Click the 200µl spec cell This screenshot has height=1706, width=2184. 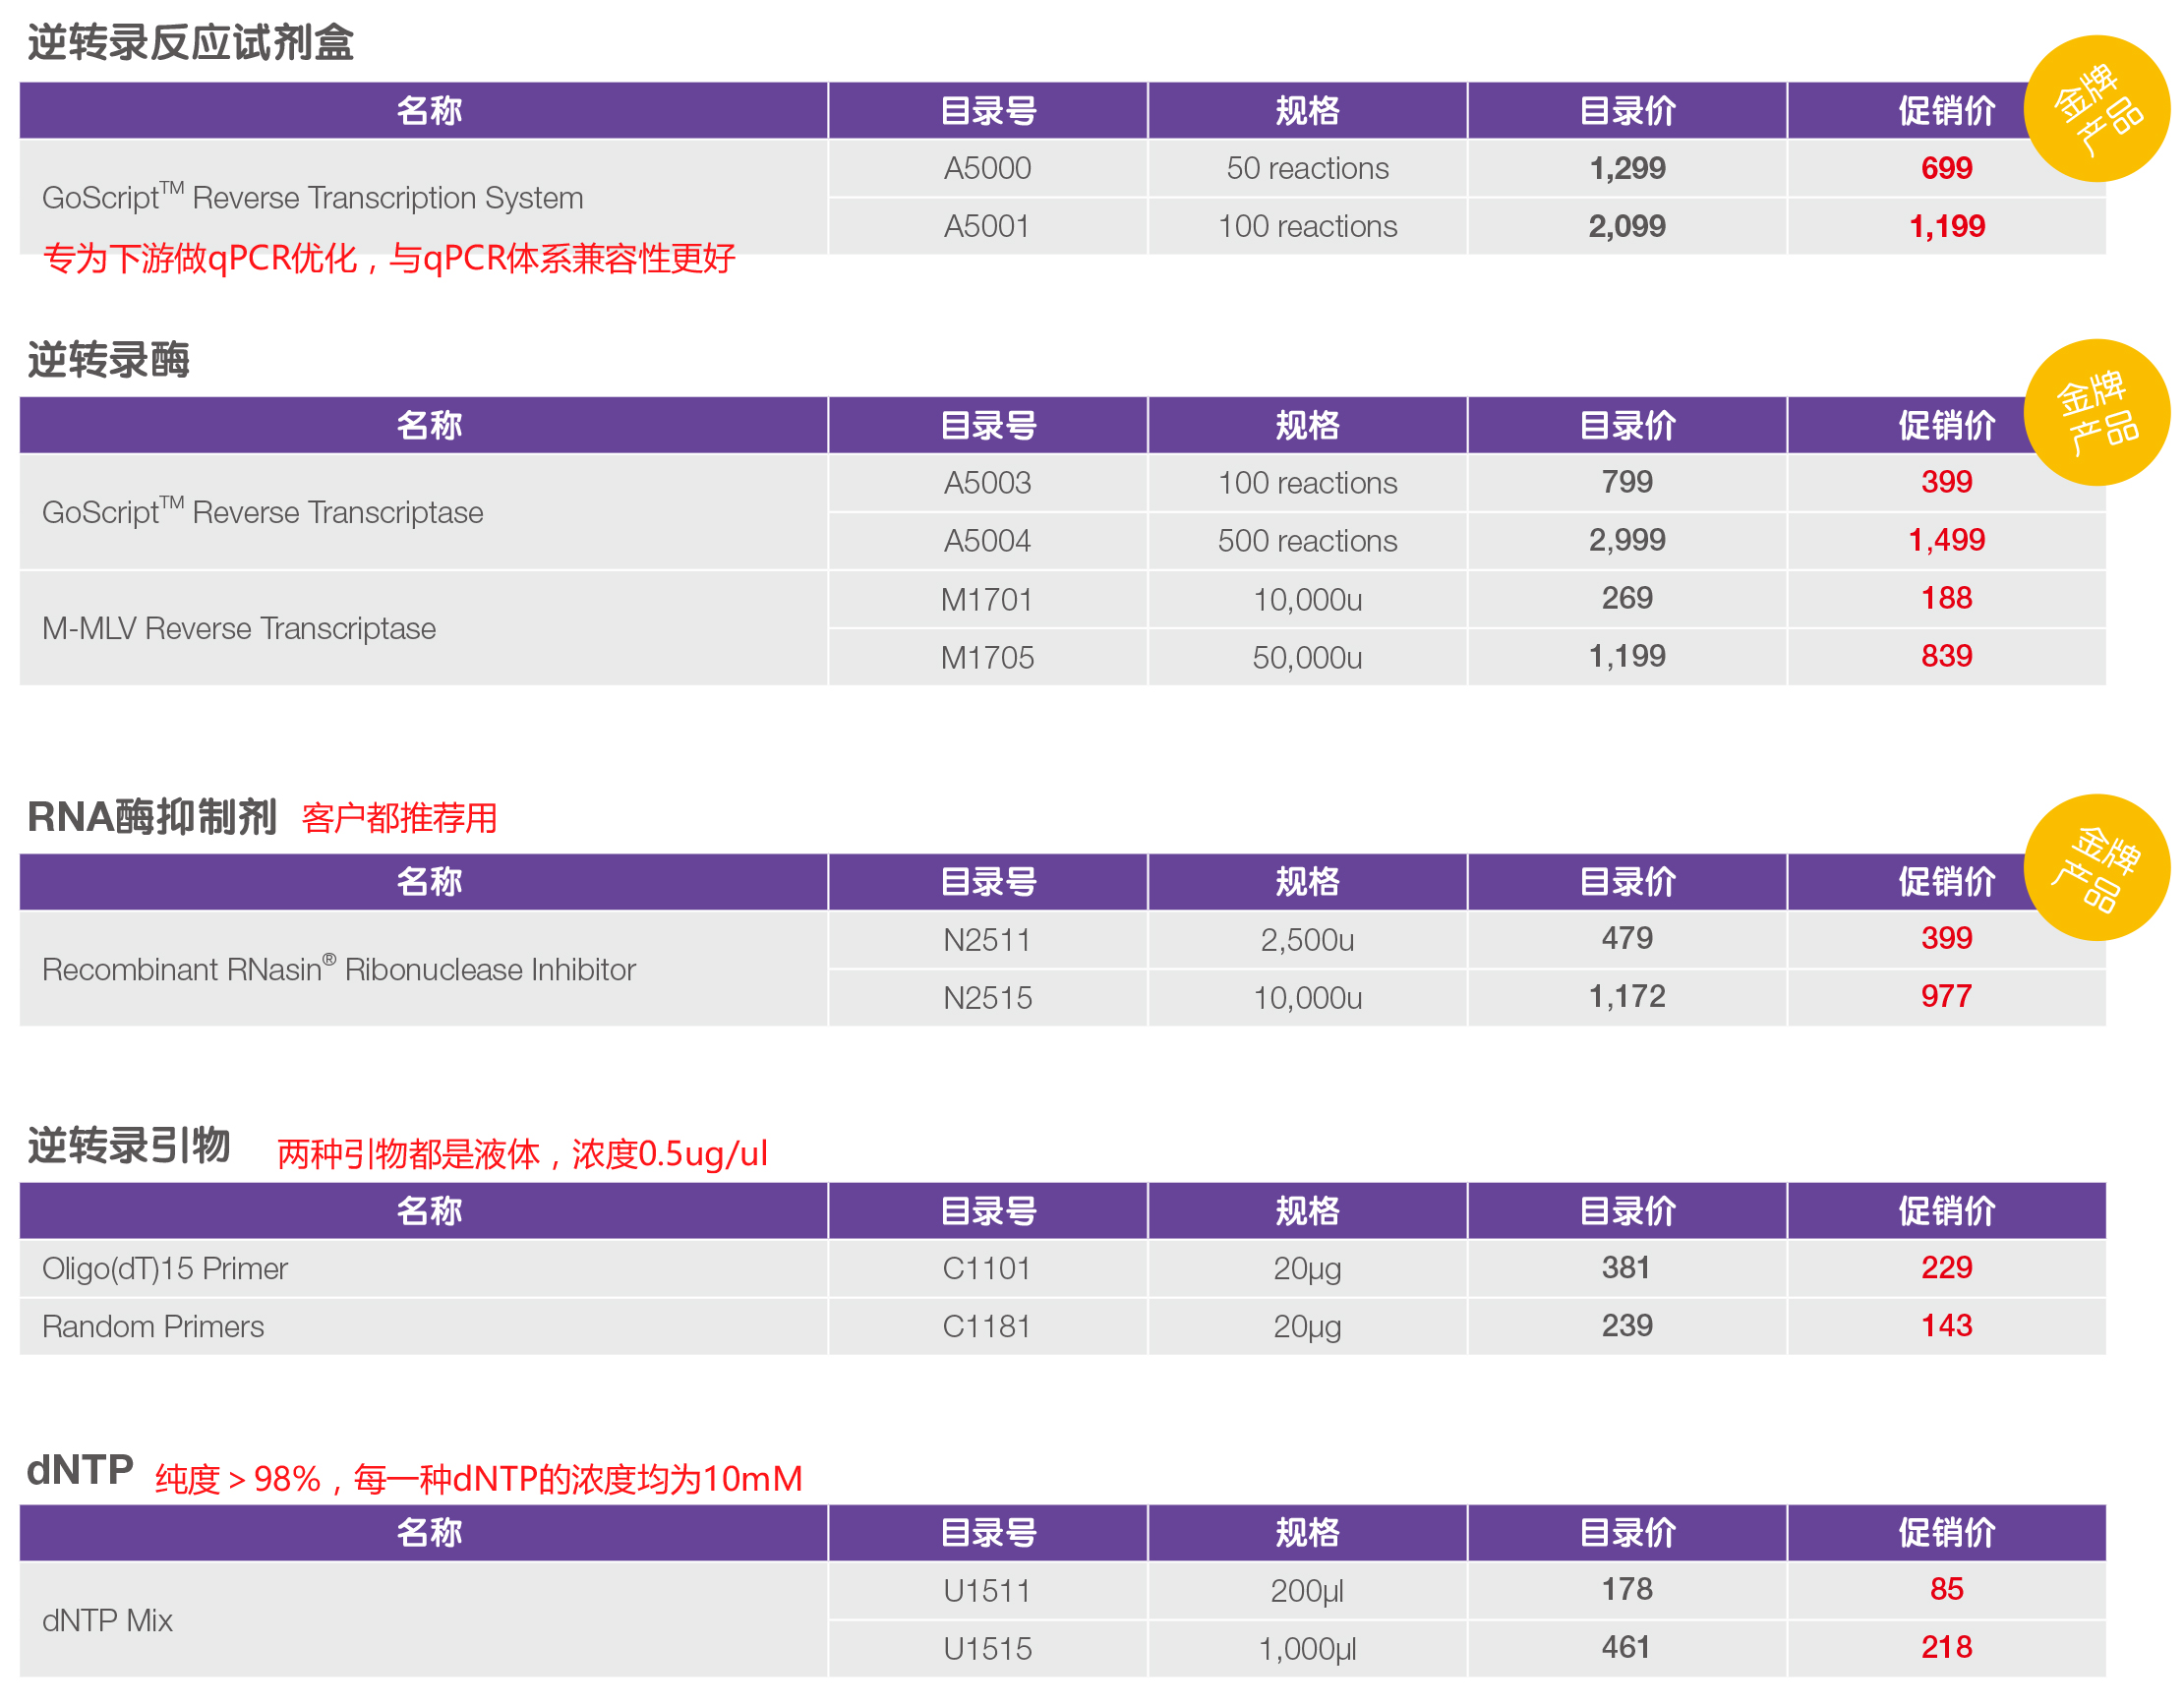point(1307,1590)
